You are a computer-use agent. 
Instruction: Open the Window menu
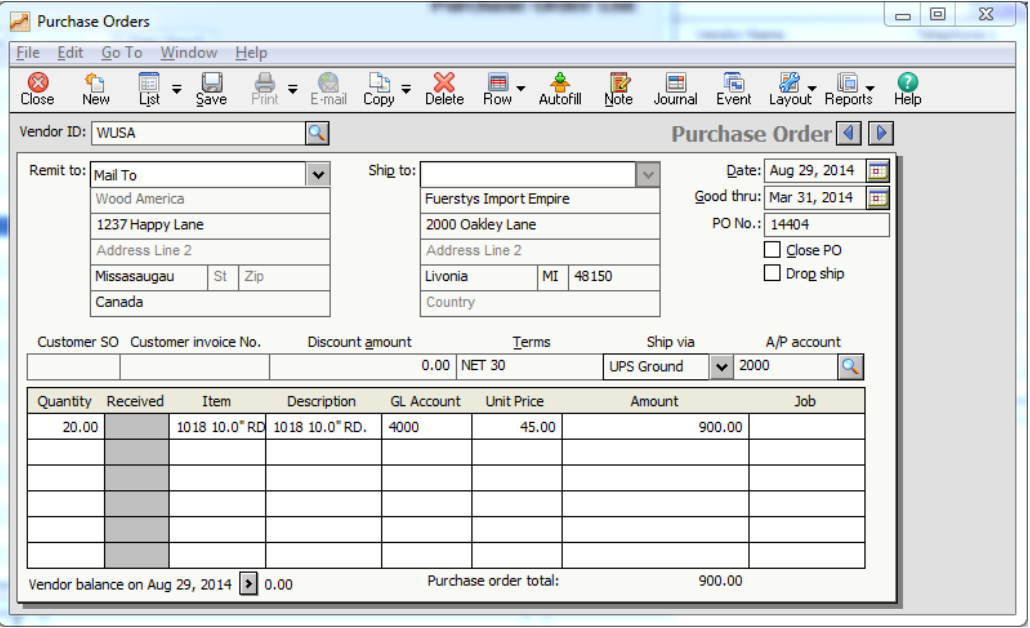click(x=188, y=53)
